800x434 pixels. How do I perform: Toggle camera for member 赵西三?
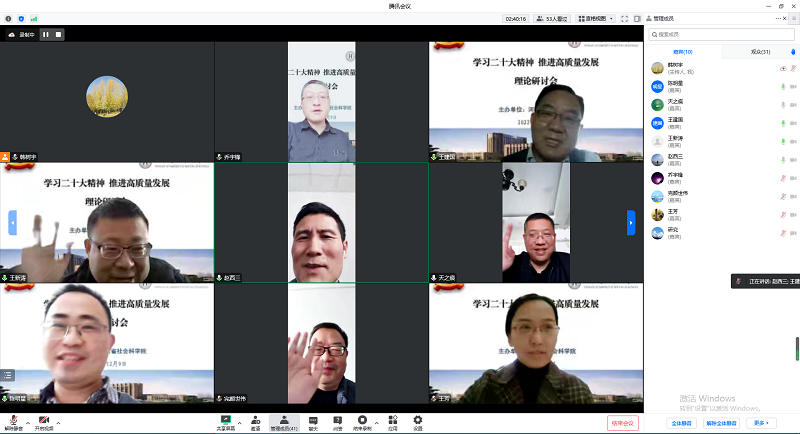[793, 159]
